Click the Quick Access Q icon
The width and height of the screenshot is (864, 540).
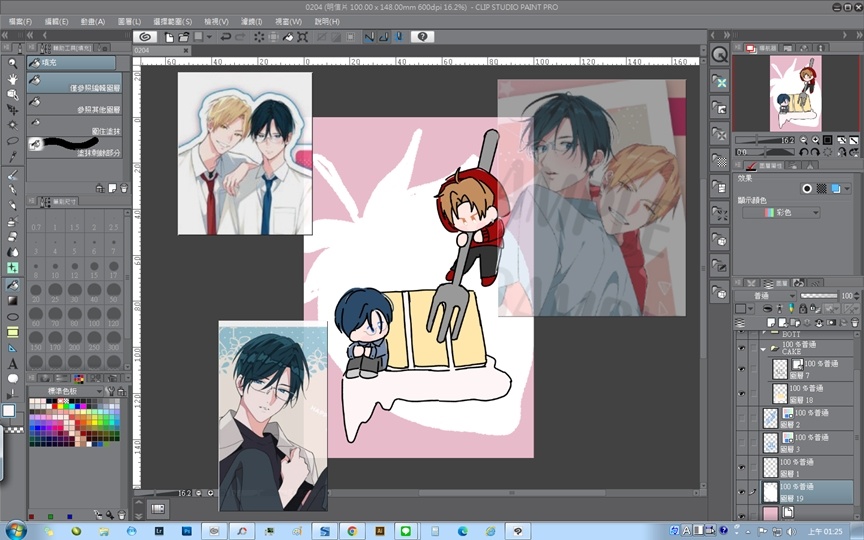click(720, 55)
